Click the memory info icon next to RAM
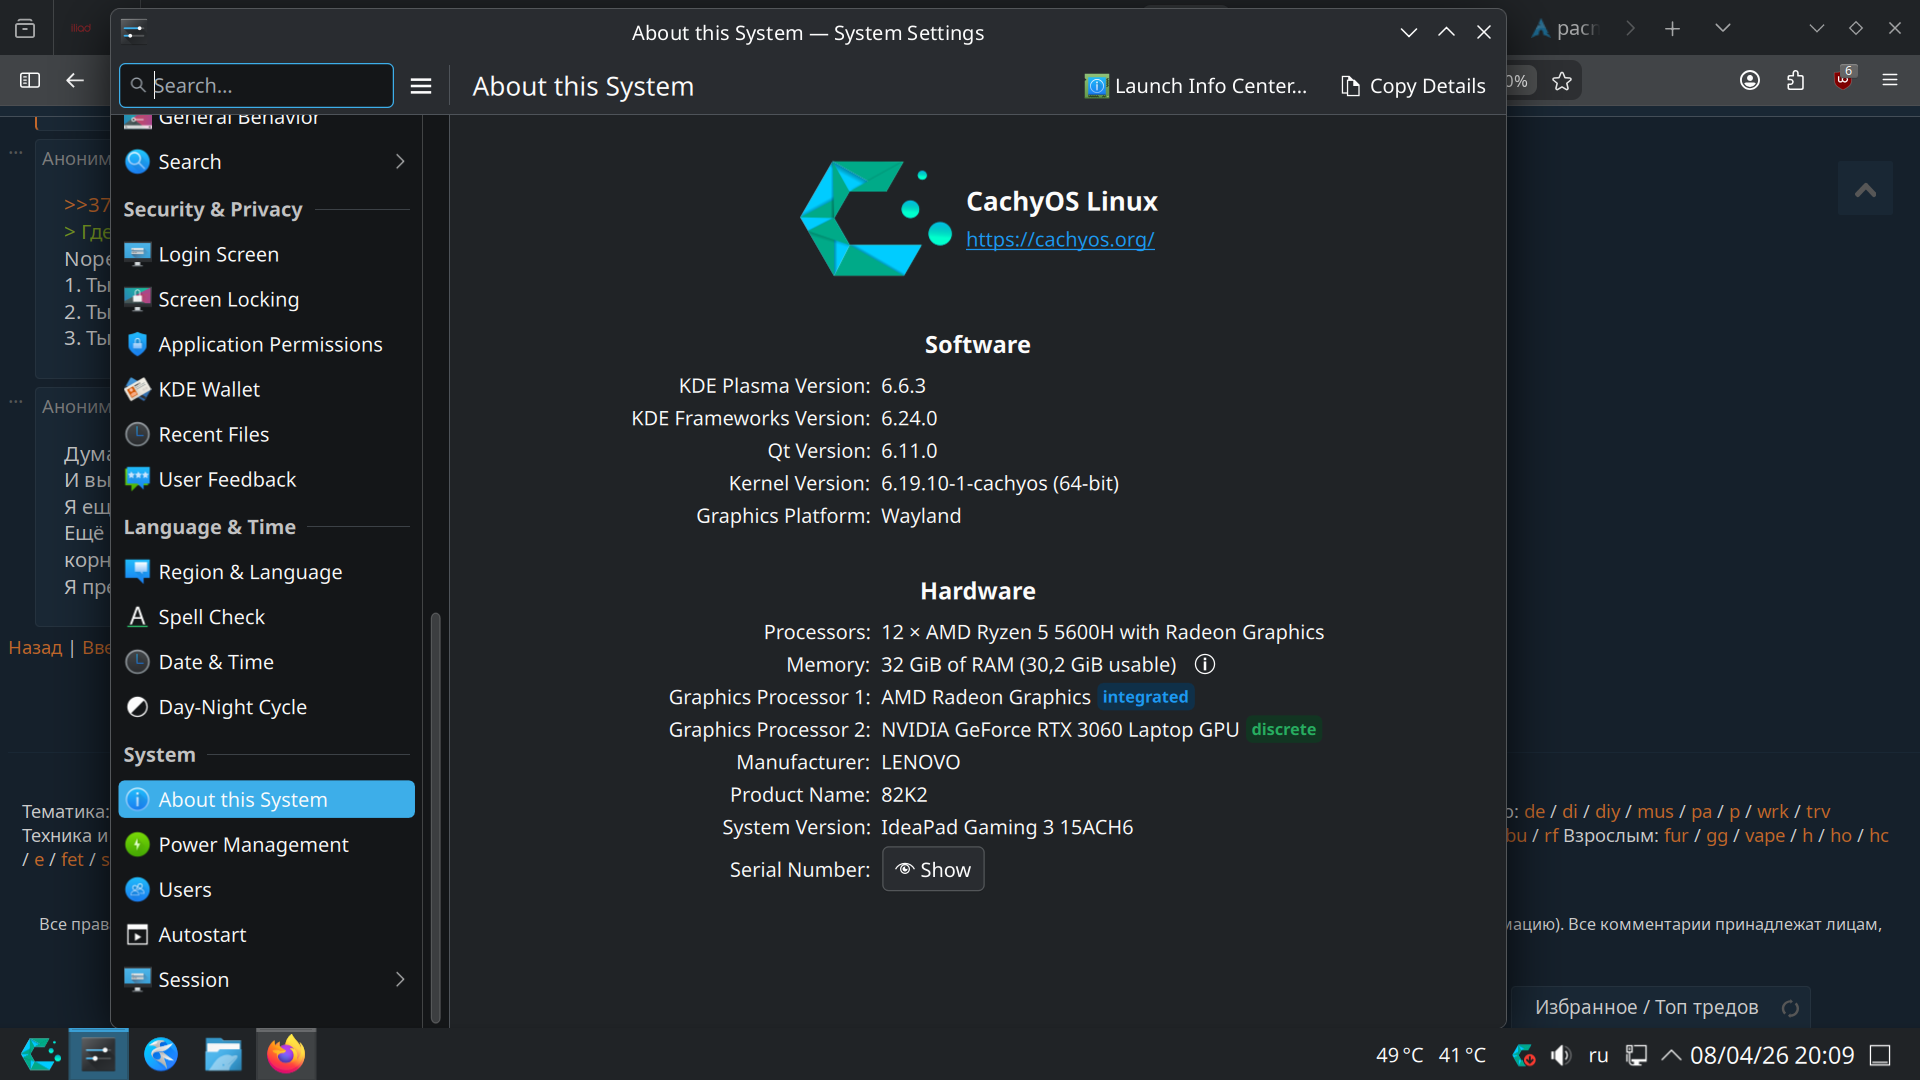Screen dimensions: 1920x1080 click(x=1205, y=664)
